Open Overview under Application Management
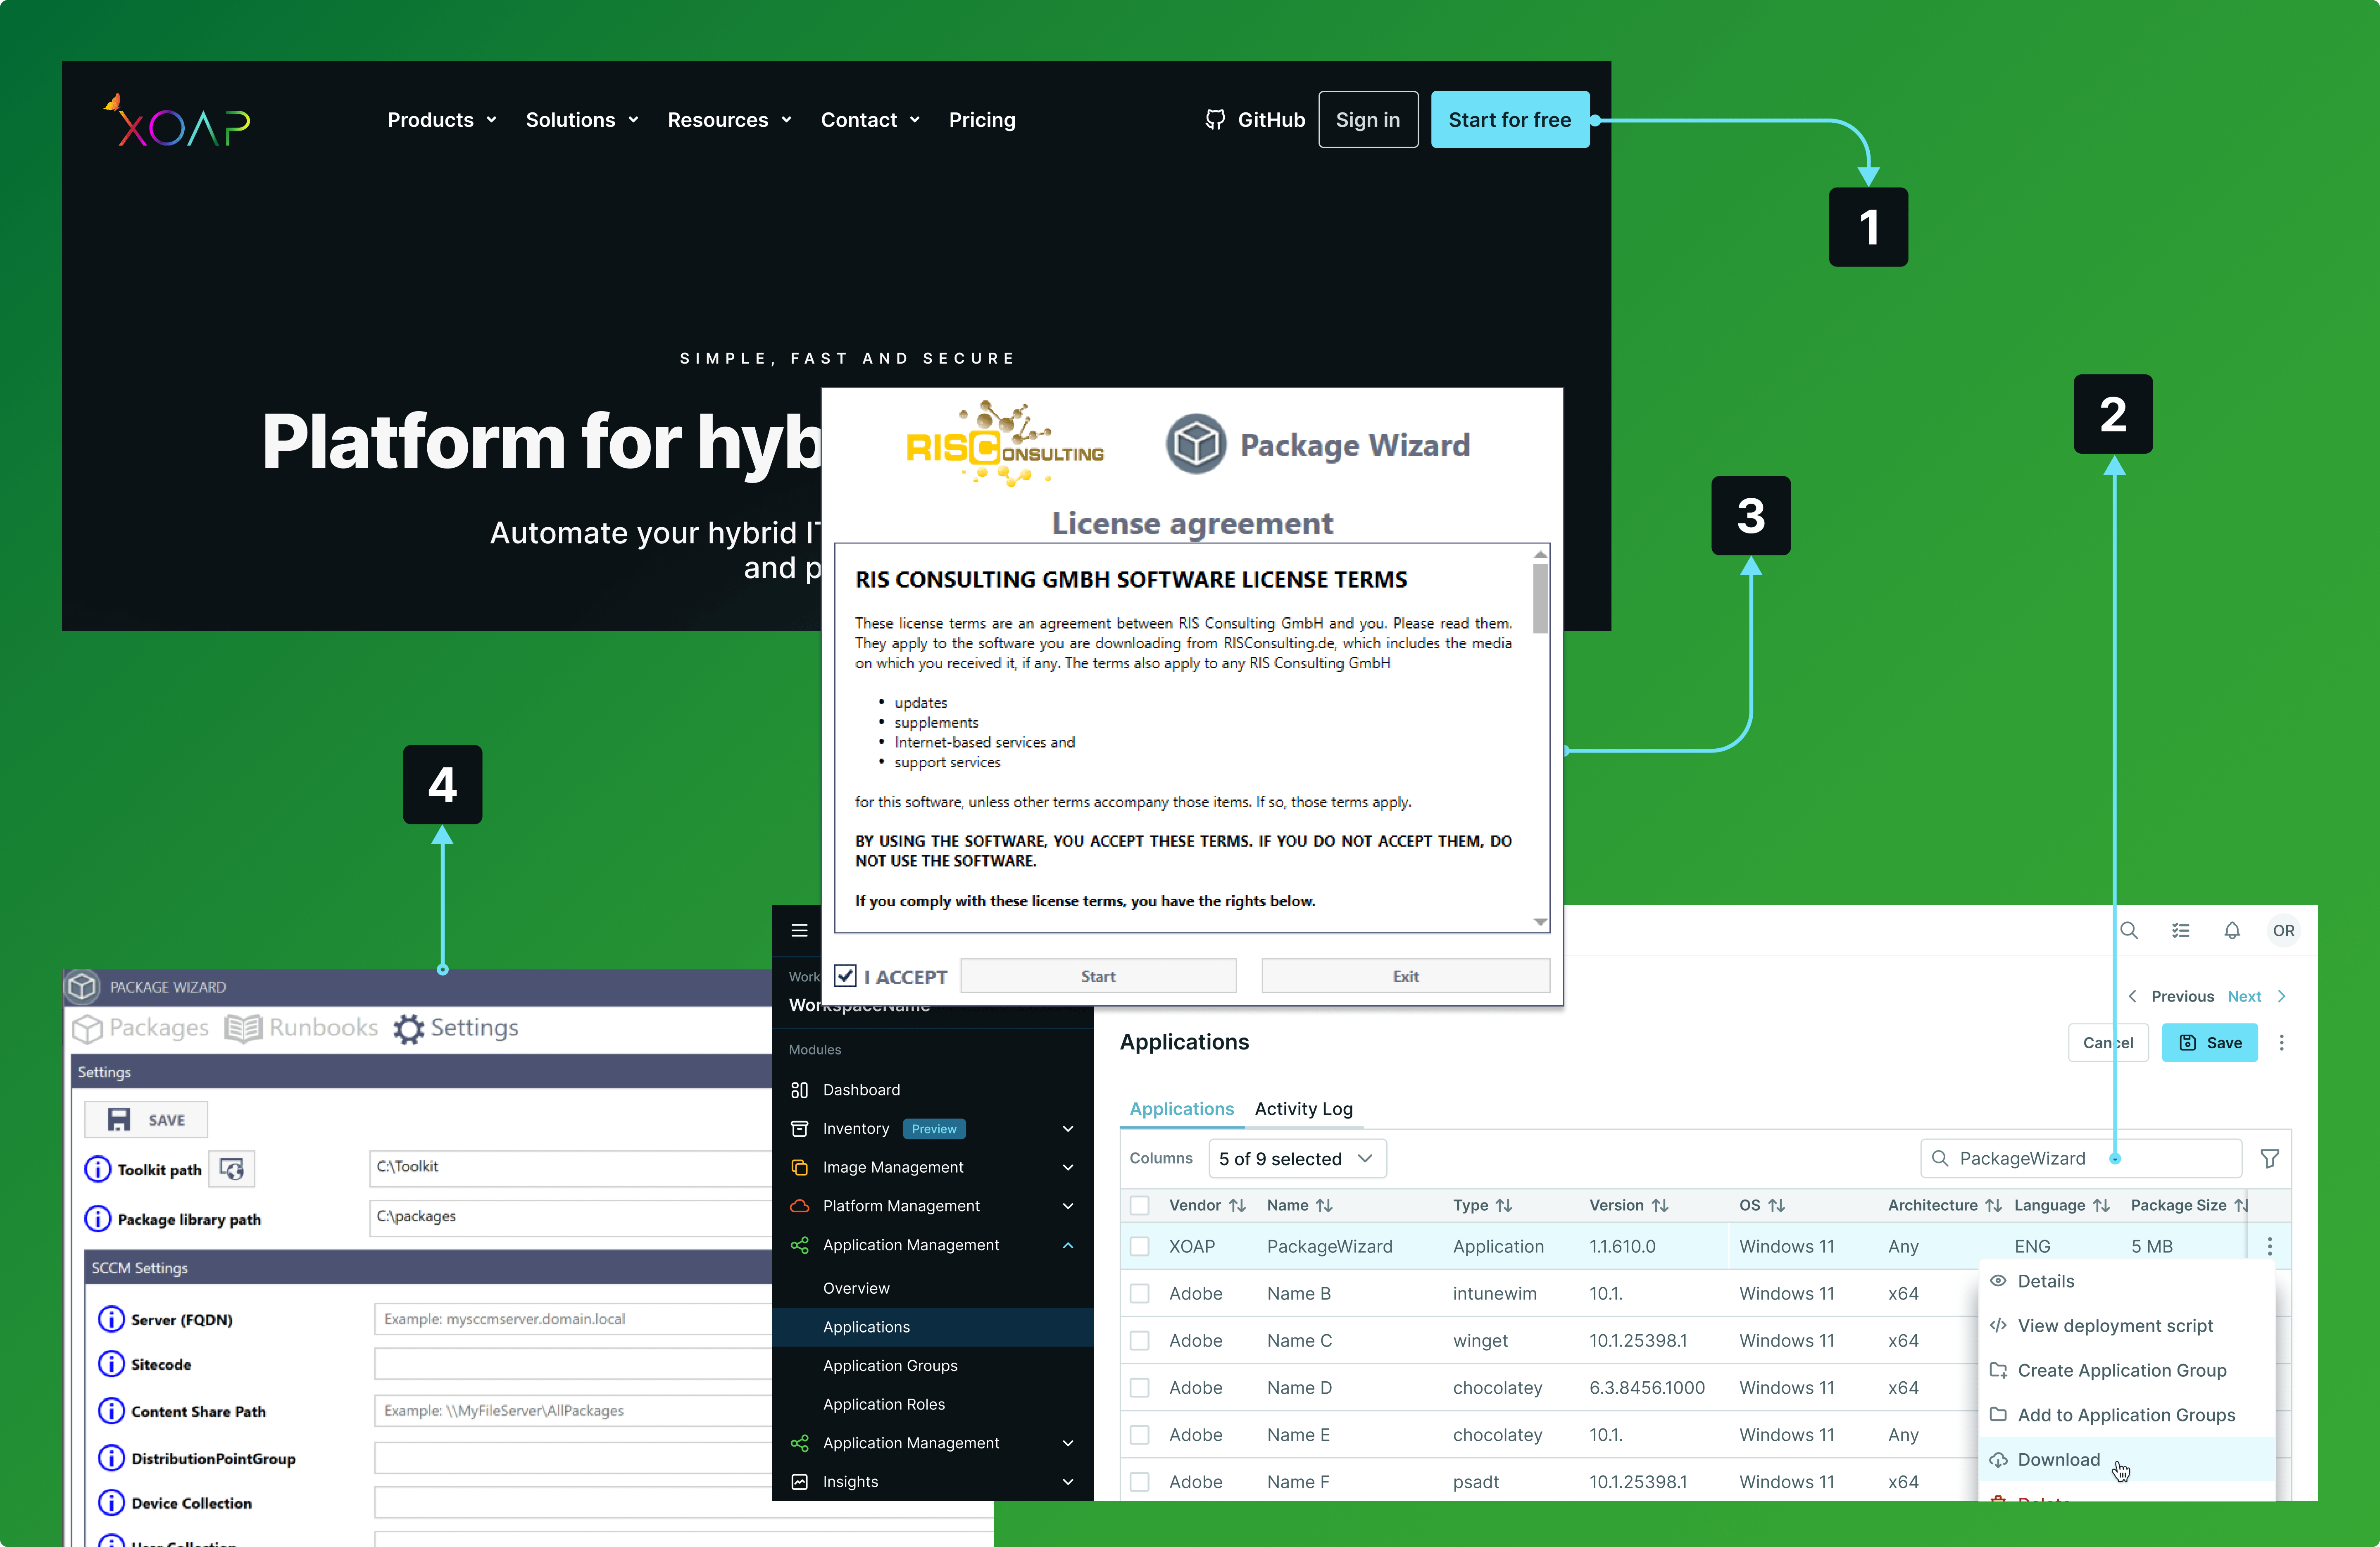2380x1547 pixels. [x=856, y=1288]
